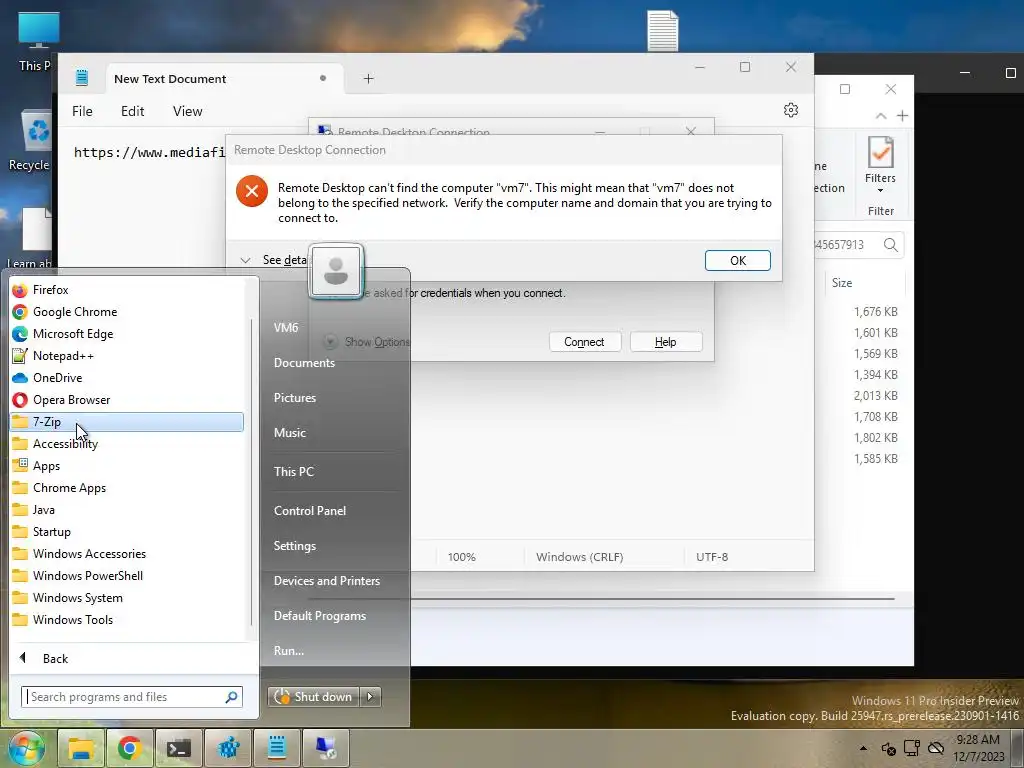Click the Size column header
The width and height of the screenshot is (1024, 768).
(842, 283)
